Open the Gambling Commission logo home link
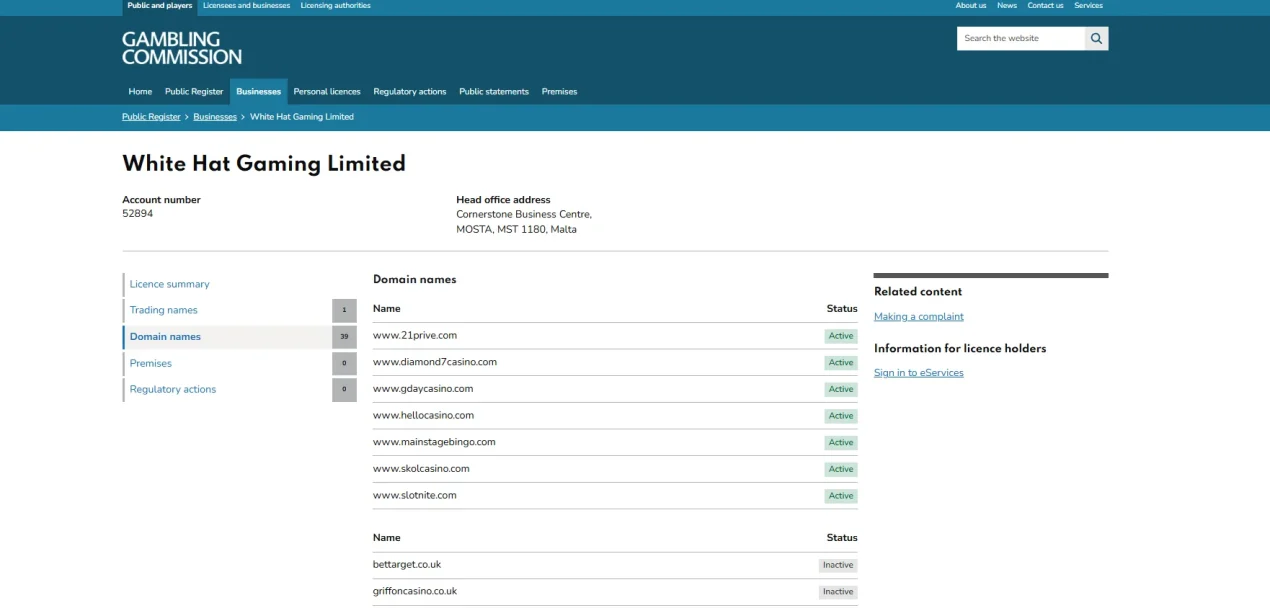This screenshot has height=608, width=1270. [182, 48]
